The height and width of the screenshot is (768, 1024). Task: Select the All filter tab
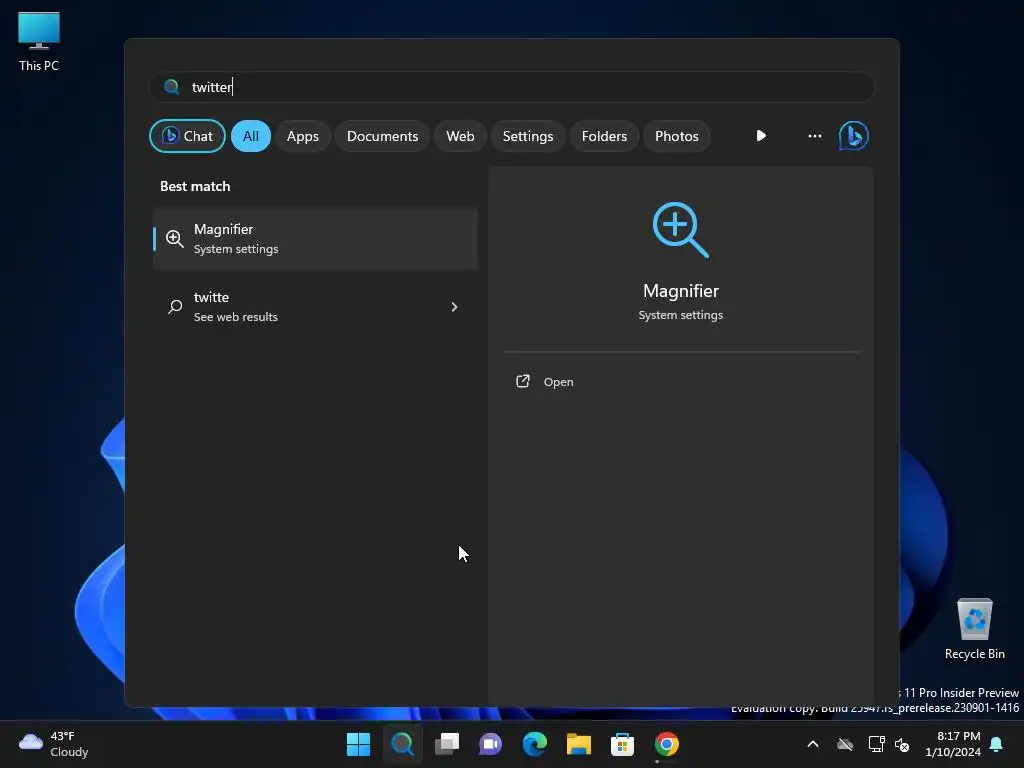point(251,136)
